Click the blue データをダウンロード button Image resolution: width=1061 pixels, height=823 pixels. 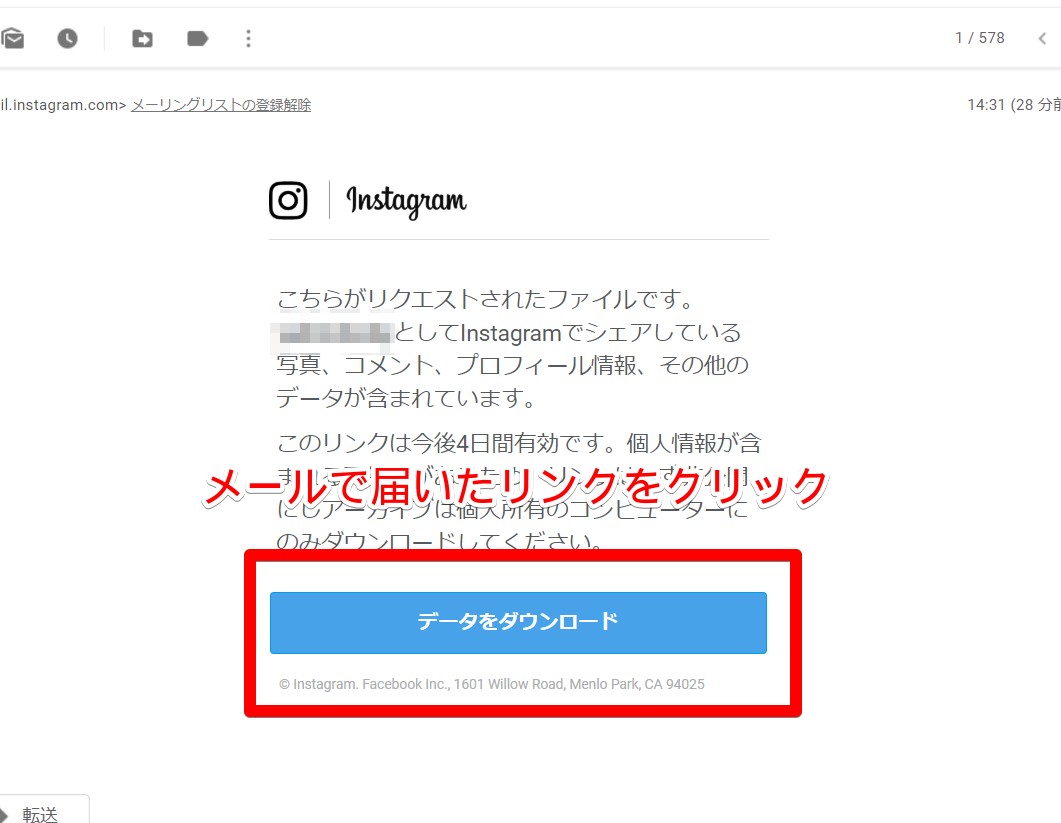pyautogui.click(x=518, y=623)
